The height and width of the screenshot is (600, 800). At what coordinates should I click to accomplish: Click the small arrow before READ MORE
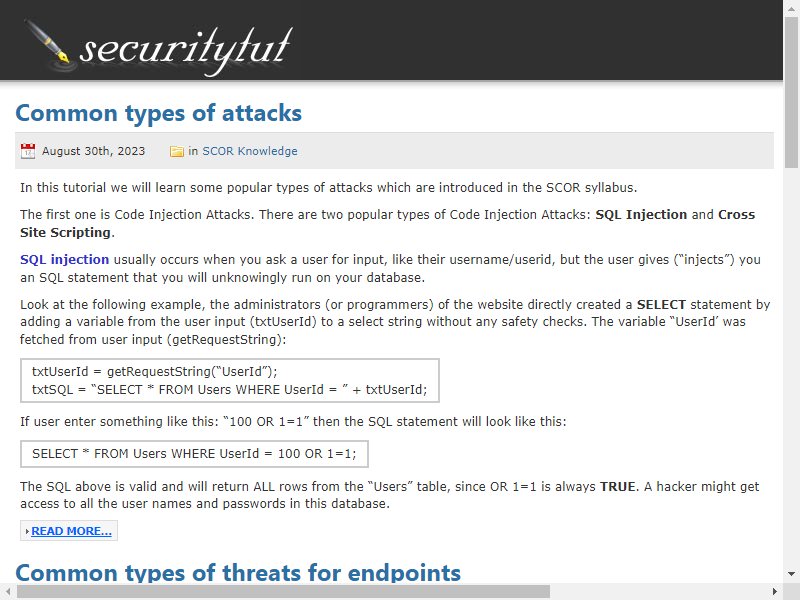pyautogui.click(x=27, y=532)
